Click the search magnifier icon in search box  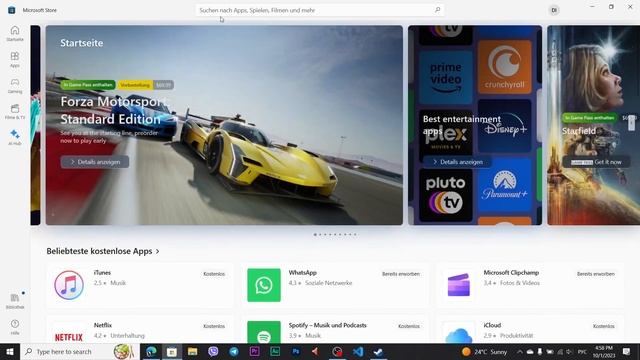438,10
